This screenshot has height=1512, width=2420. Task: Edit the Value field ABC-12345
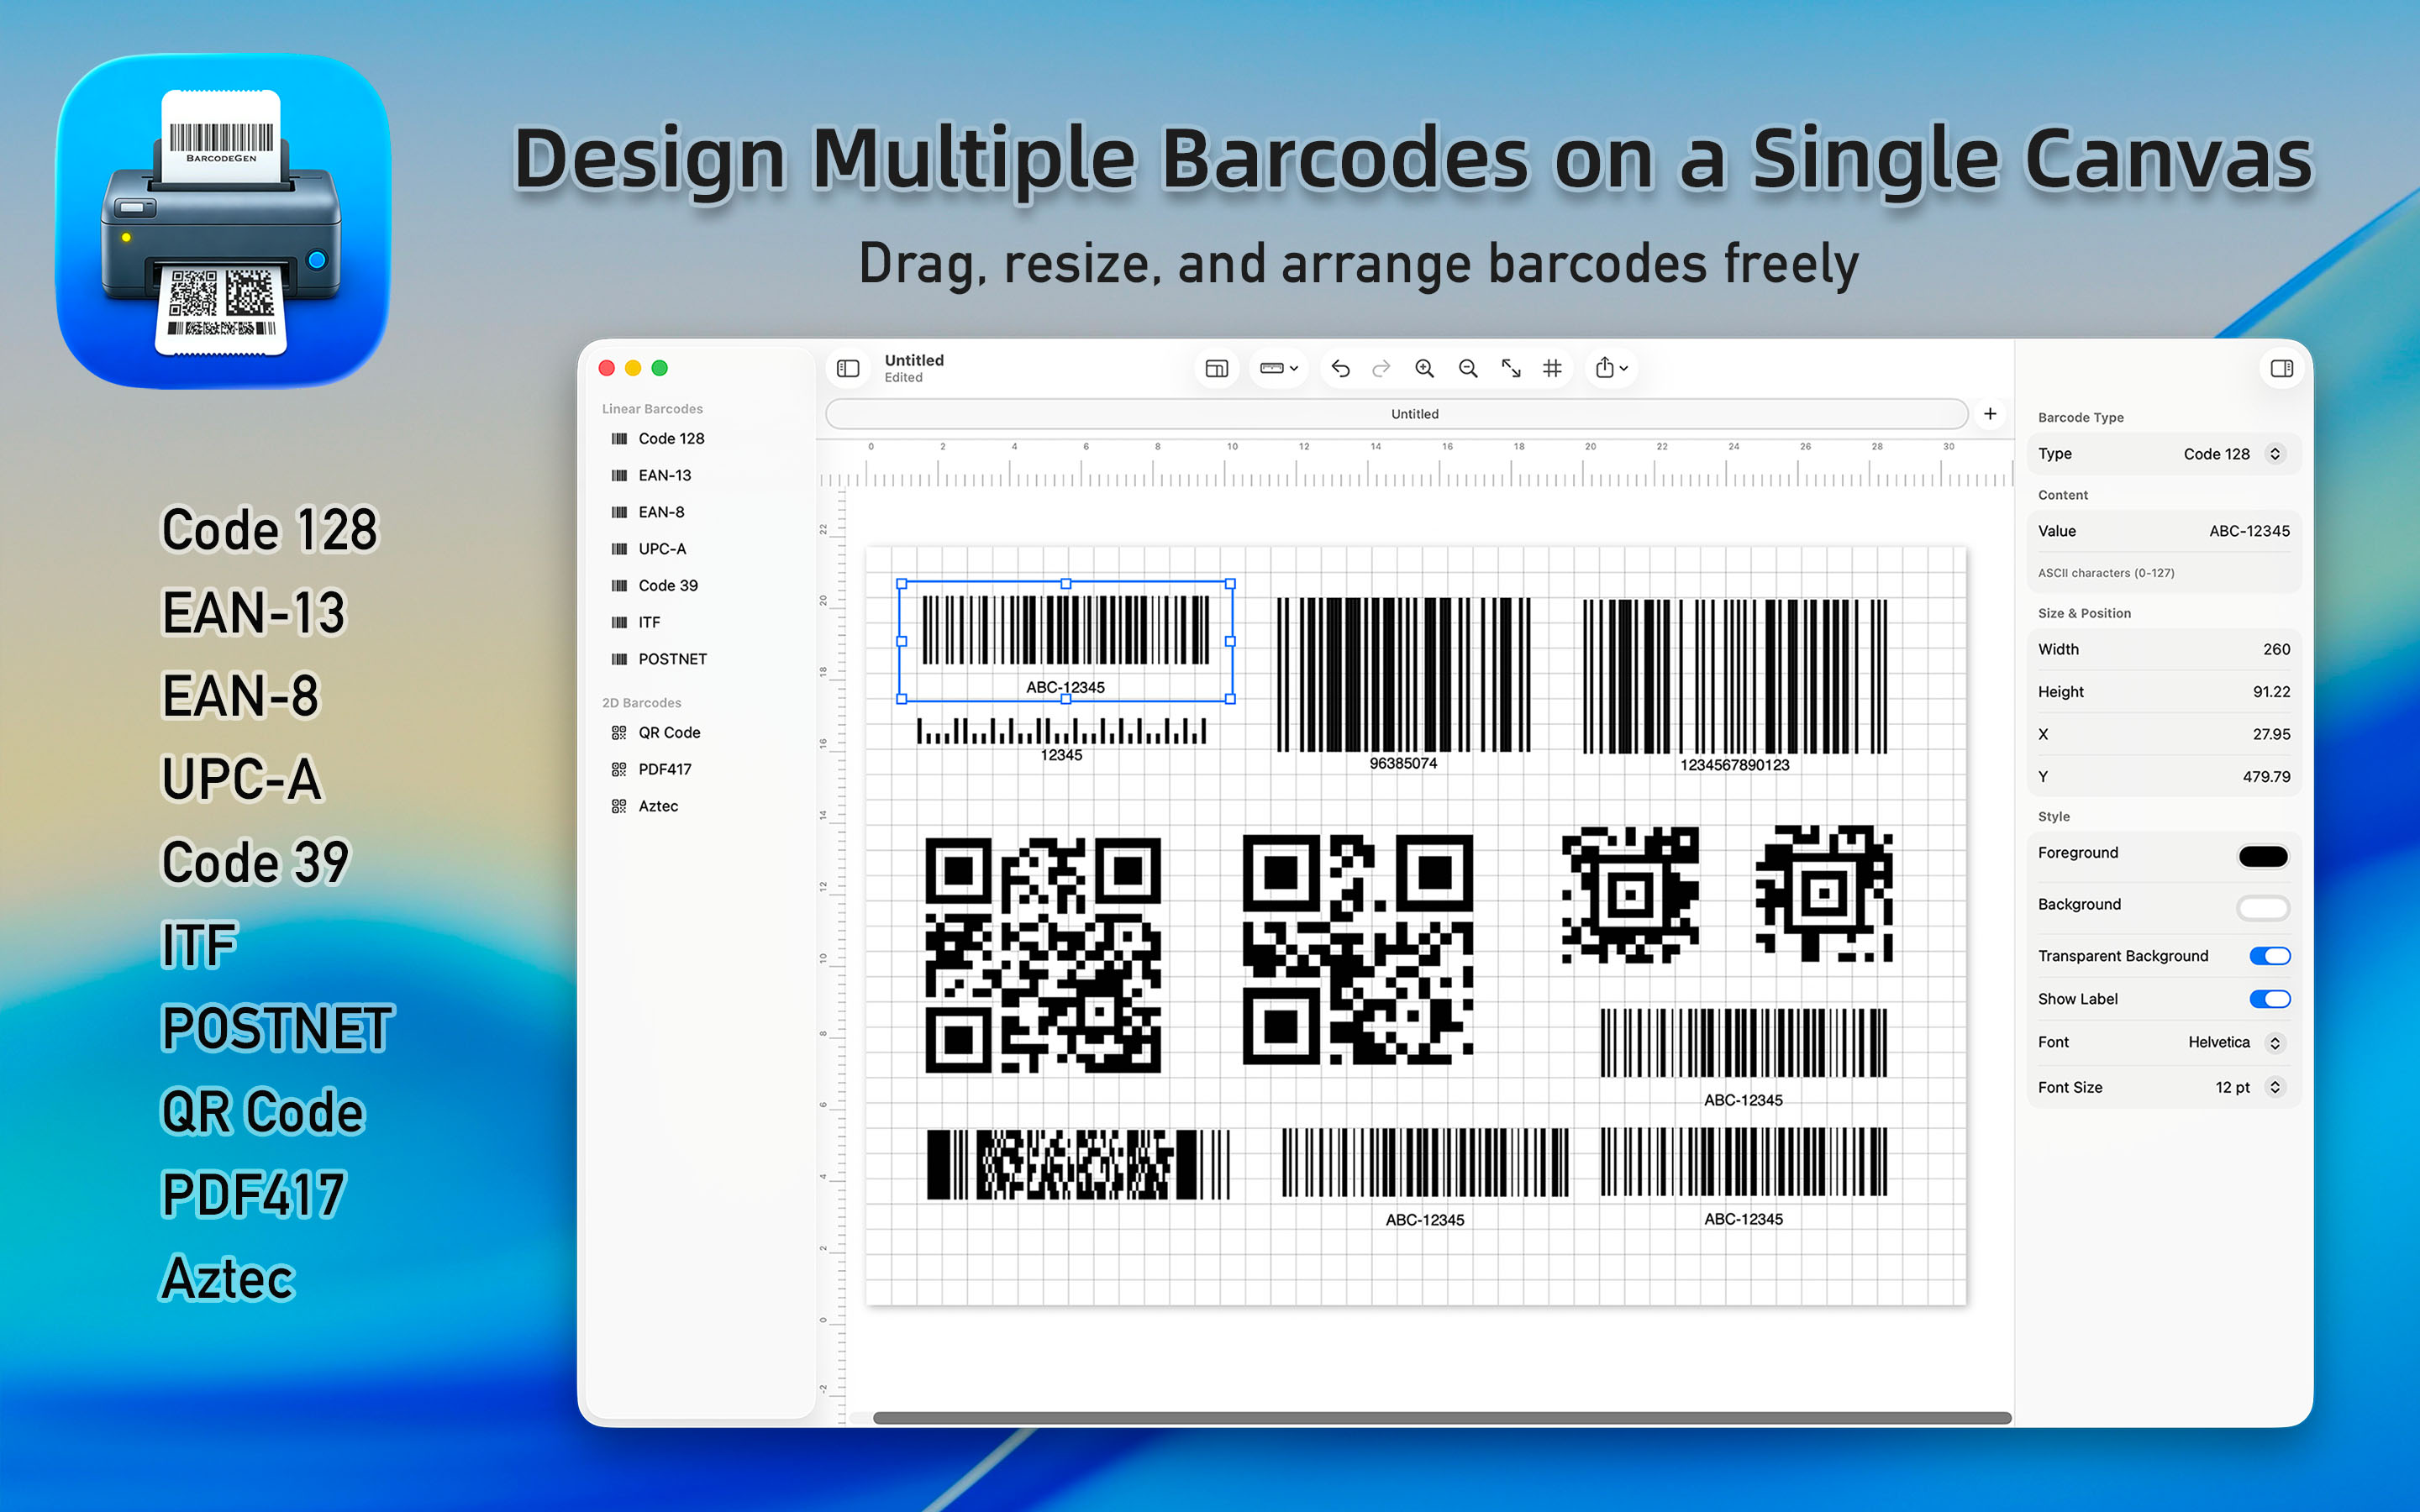click(x=2249, y=532)
